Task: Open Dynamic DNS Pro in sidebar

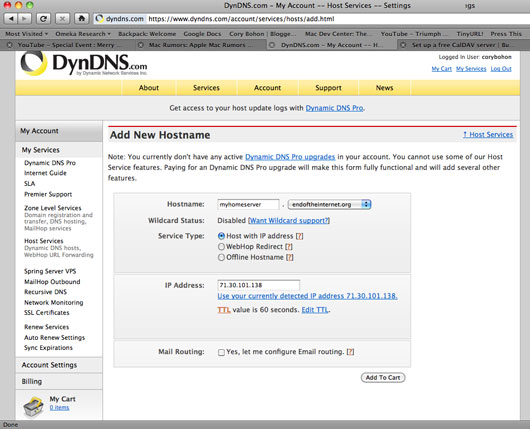Action: pyautogui.click(x=50, y=163)
